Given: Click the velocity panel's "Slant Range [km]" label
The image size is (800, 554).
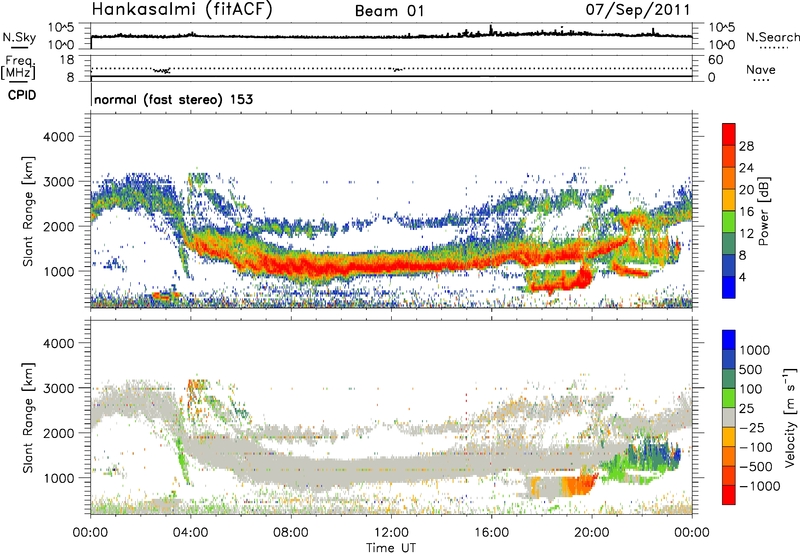Looking at the screenshot, I should (x=28, y=417).
